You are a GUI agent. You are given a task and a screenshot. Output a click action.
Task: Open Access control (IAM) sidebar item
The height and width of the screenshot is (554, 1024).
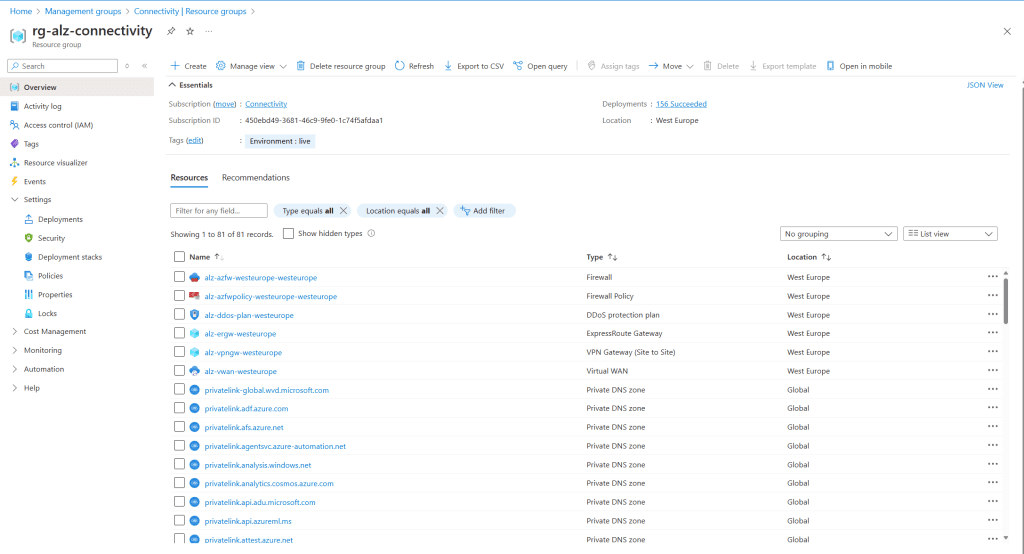click(x=57, y=125)
